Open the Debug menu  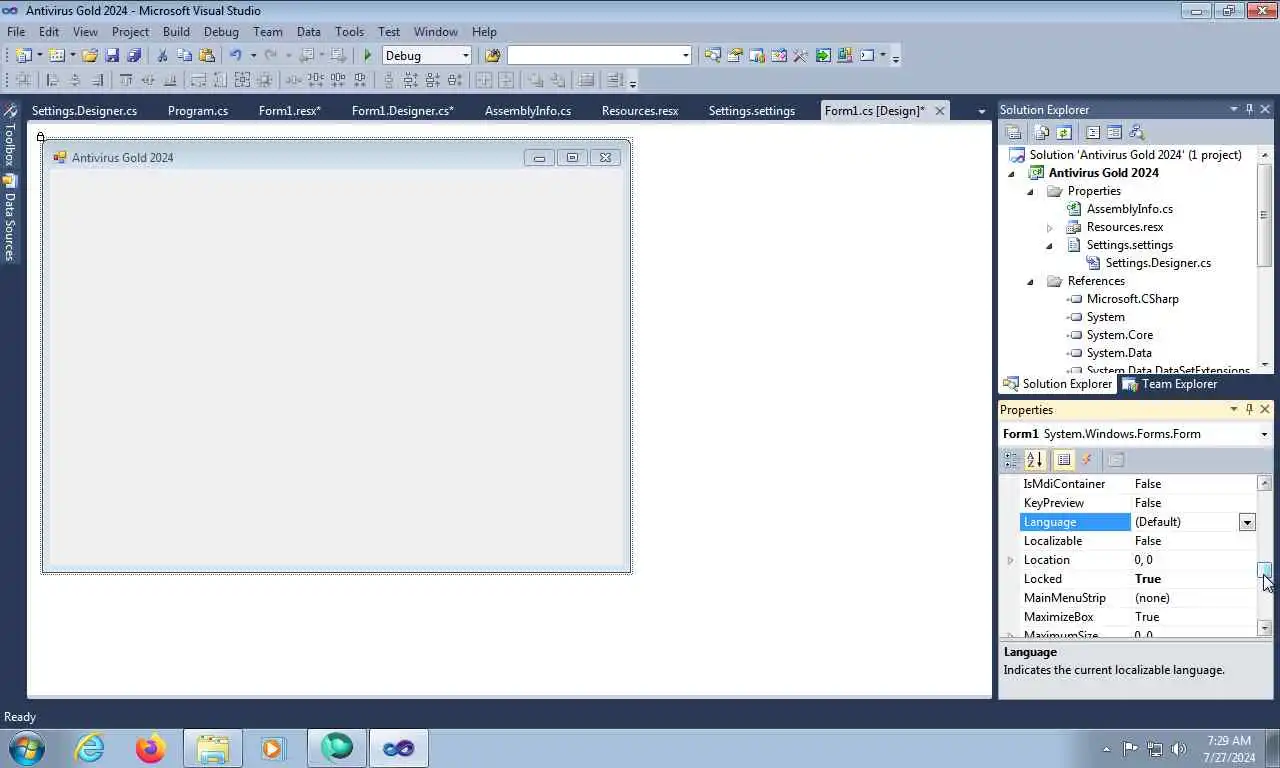click(221, 32)
